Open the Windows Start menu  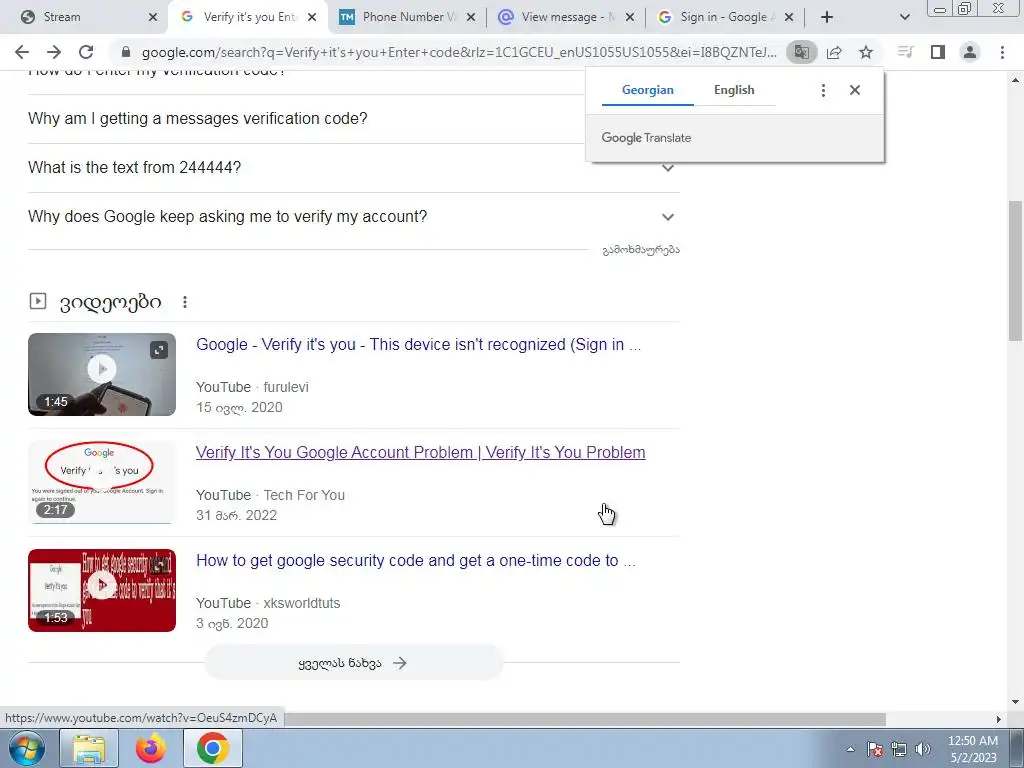tap(27, 748)
